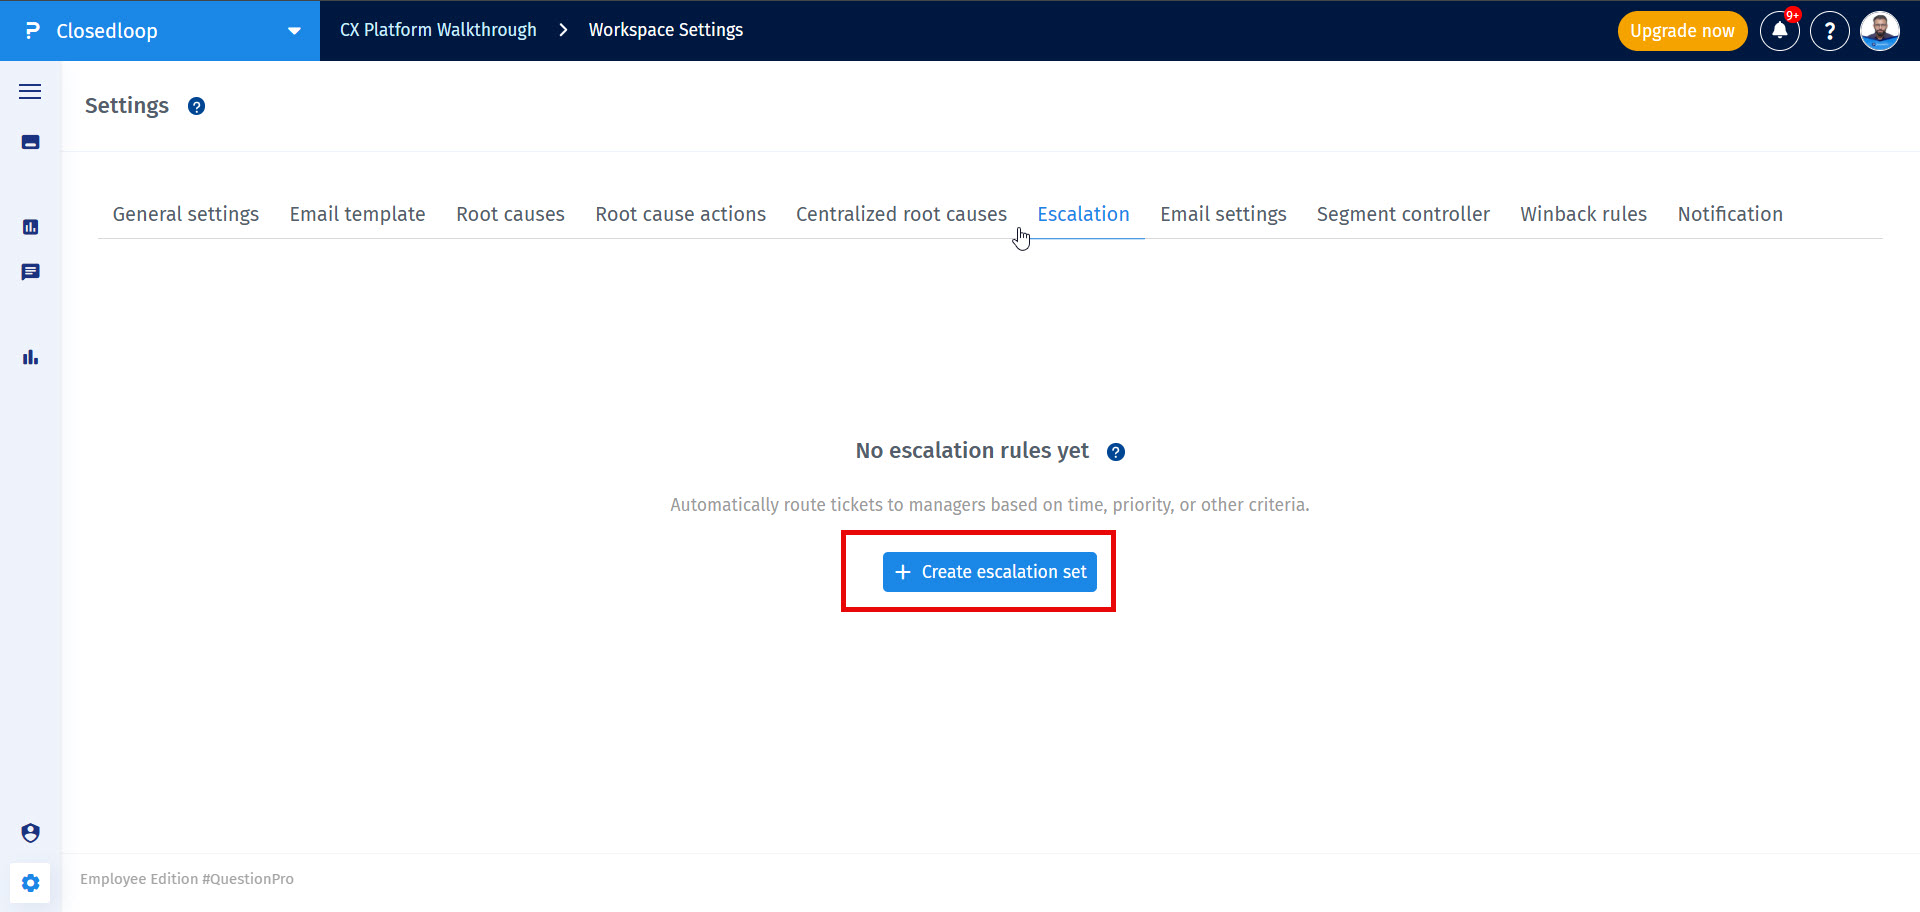The height and width of the screenshot is (912, 1920).
Task: Click the help icon beside Settings title
Action: coord(196,106)
